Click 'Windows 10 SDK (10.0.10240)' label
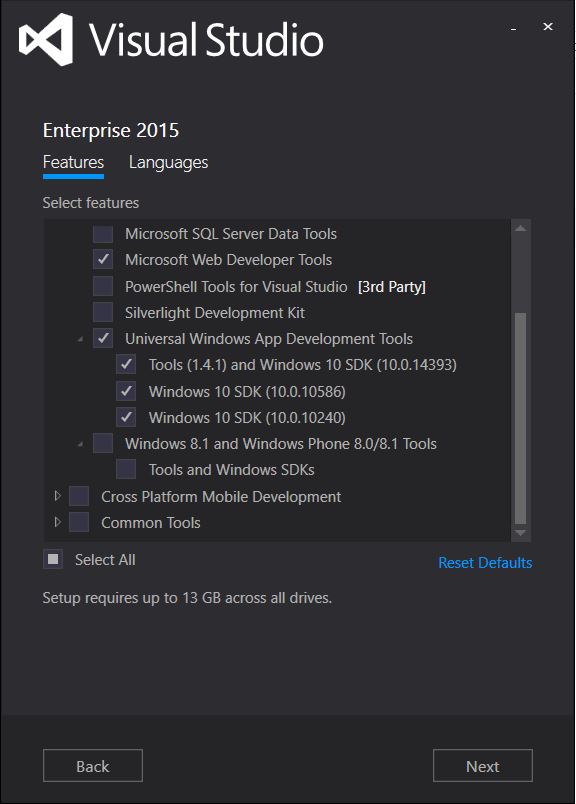 (247, 418)
